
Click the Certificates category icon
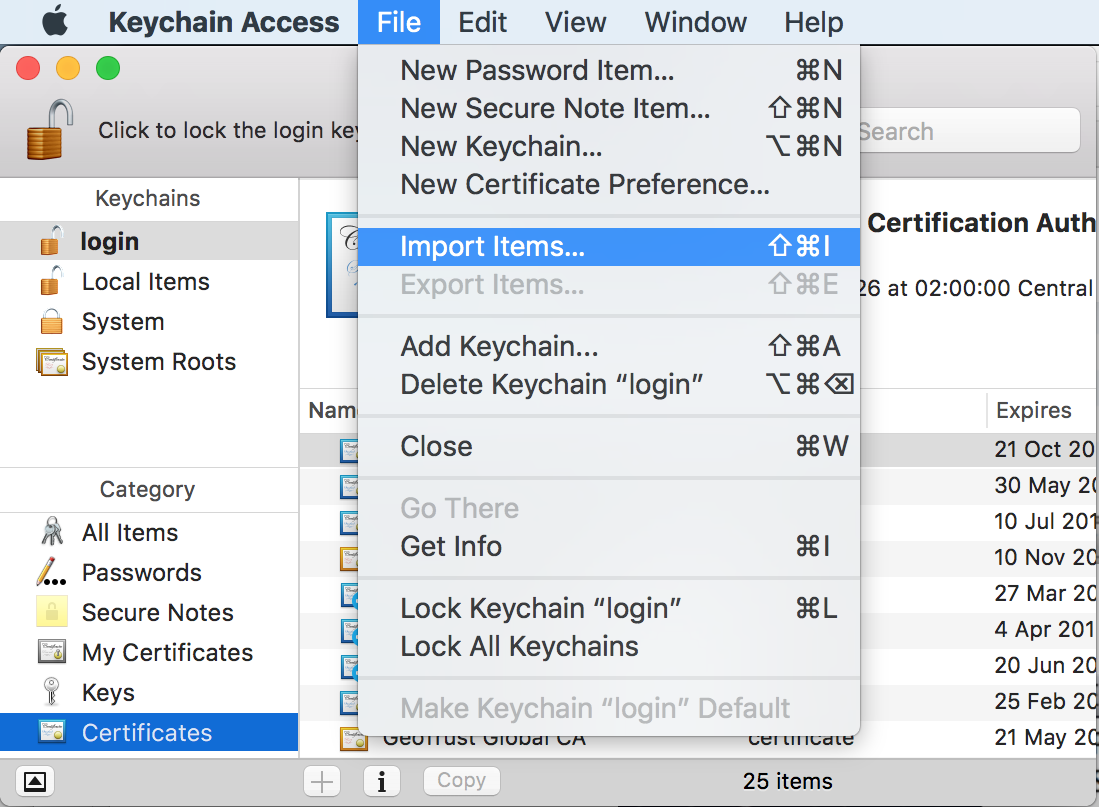pos(52,731)
